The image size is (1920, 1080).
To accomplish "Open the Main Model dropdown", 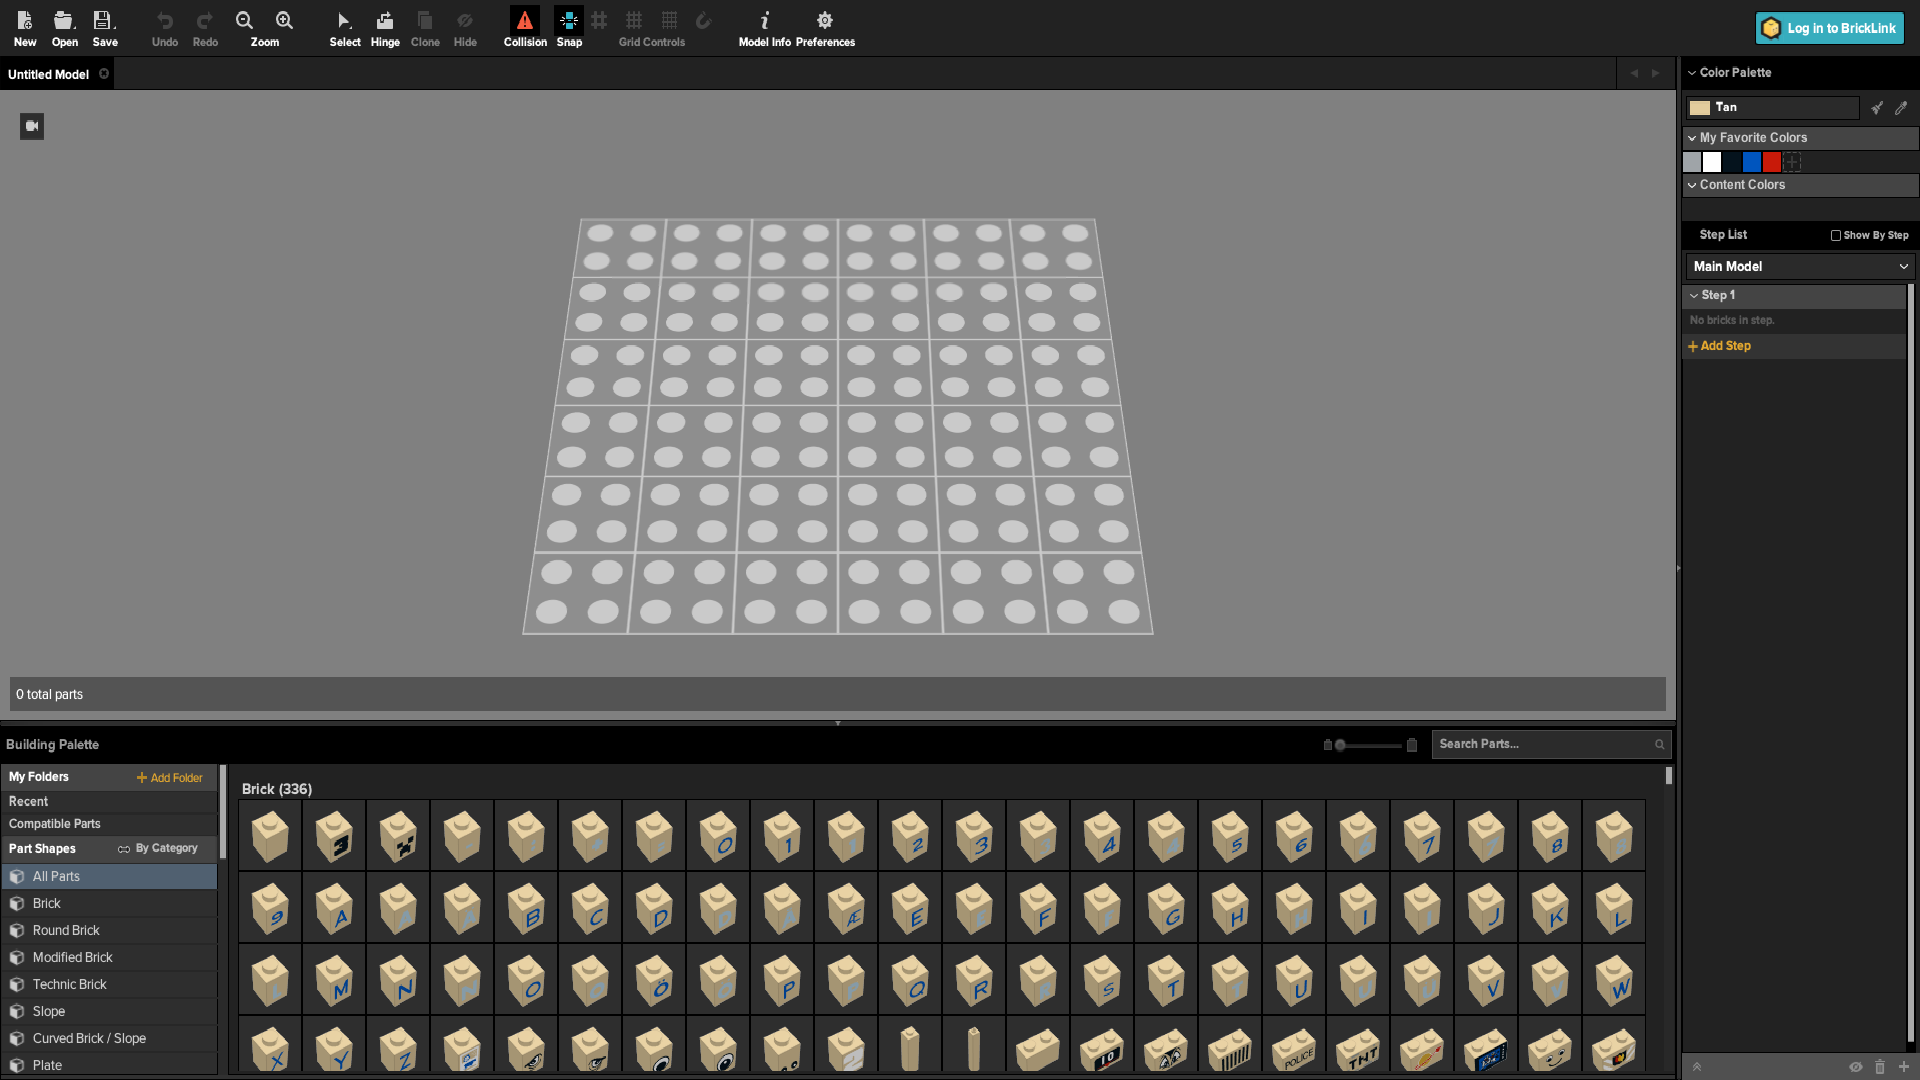I will 1799,267.
